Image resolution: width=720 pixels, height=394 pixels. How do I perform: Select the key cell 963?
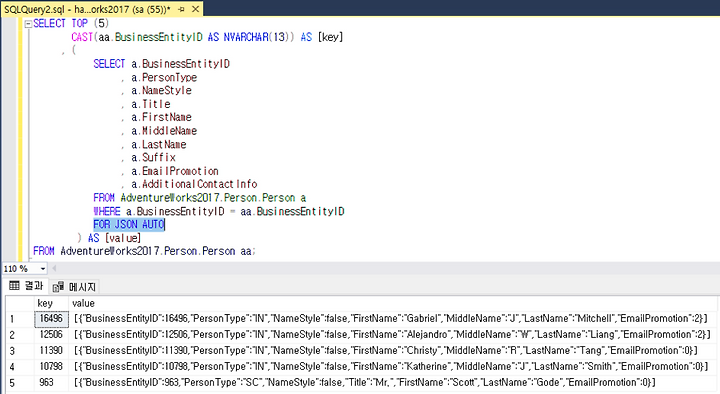51,383
